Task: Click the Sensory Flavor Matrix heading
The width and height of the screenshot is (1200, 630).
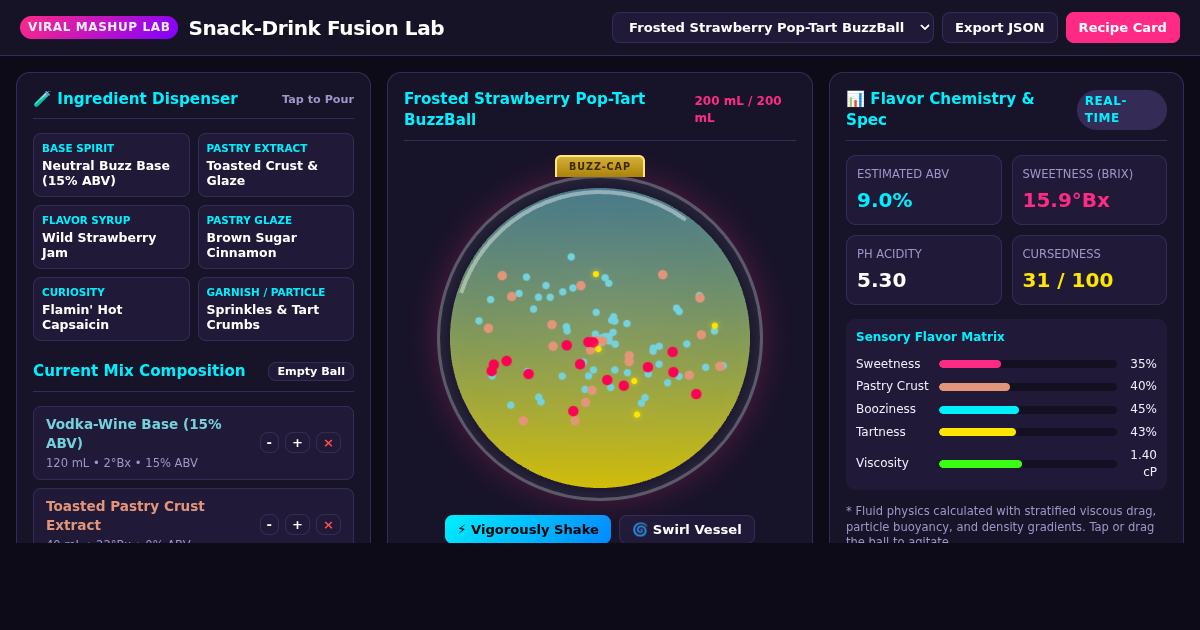Action: [930, 337]
